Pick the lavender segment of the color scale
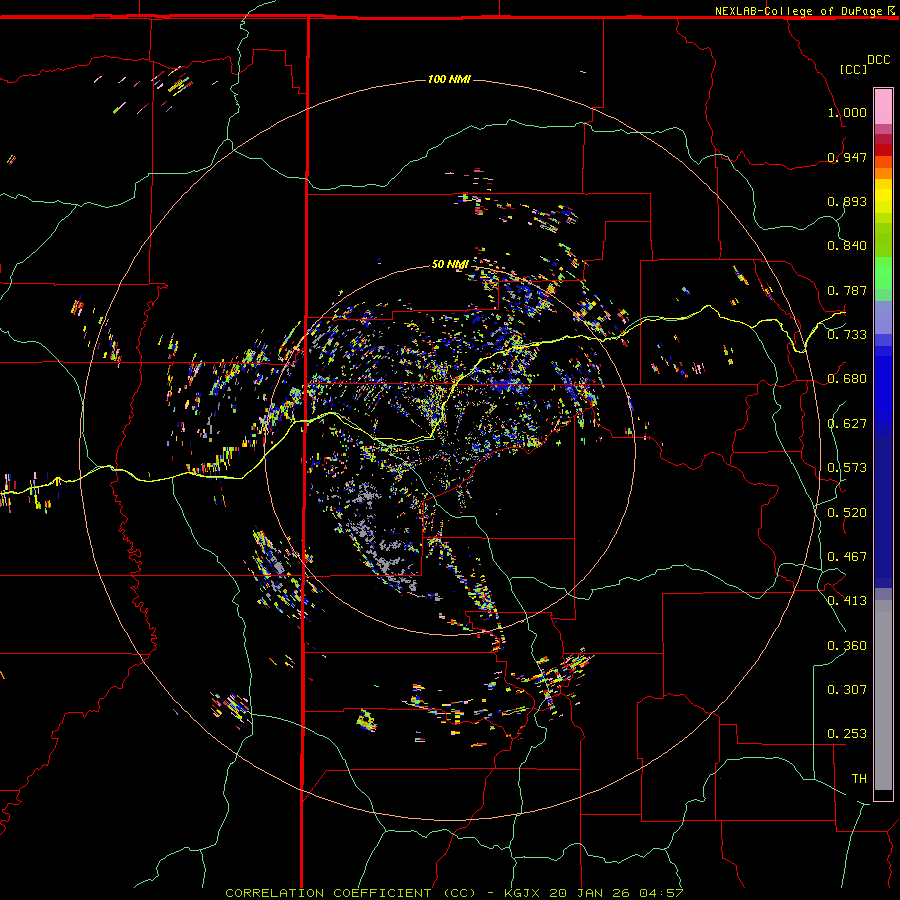 (x=883, y=317)
